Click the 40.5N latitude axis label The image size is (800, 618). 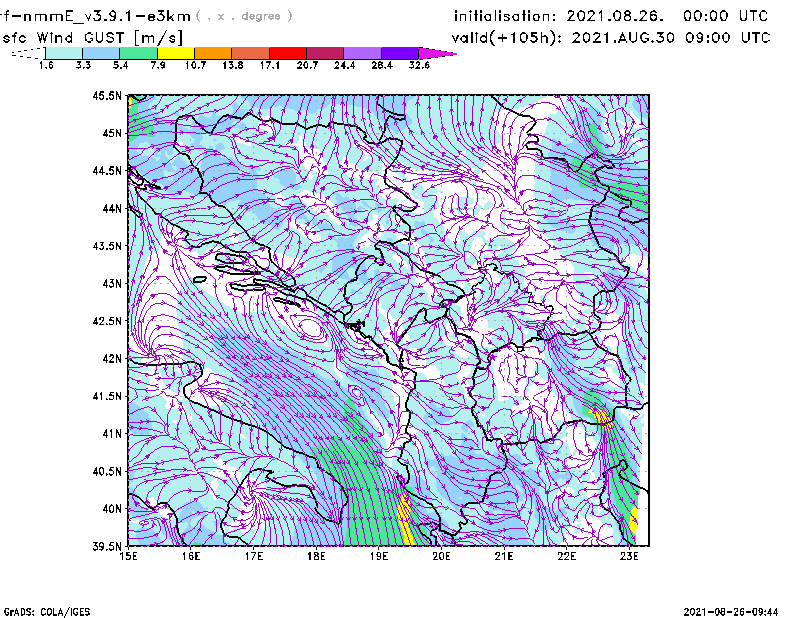pyautogui.click(x=107, y=472)
